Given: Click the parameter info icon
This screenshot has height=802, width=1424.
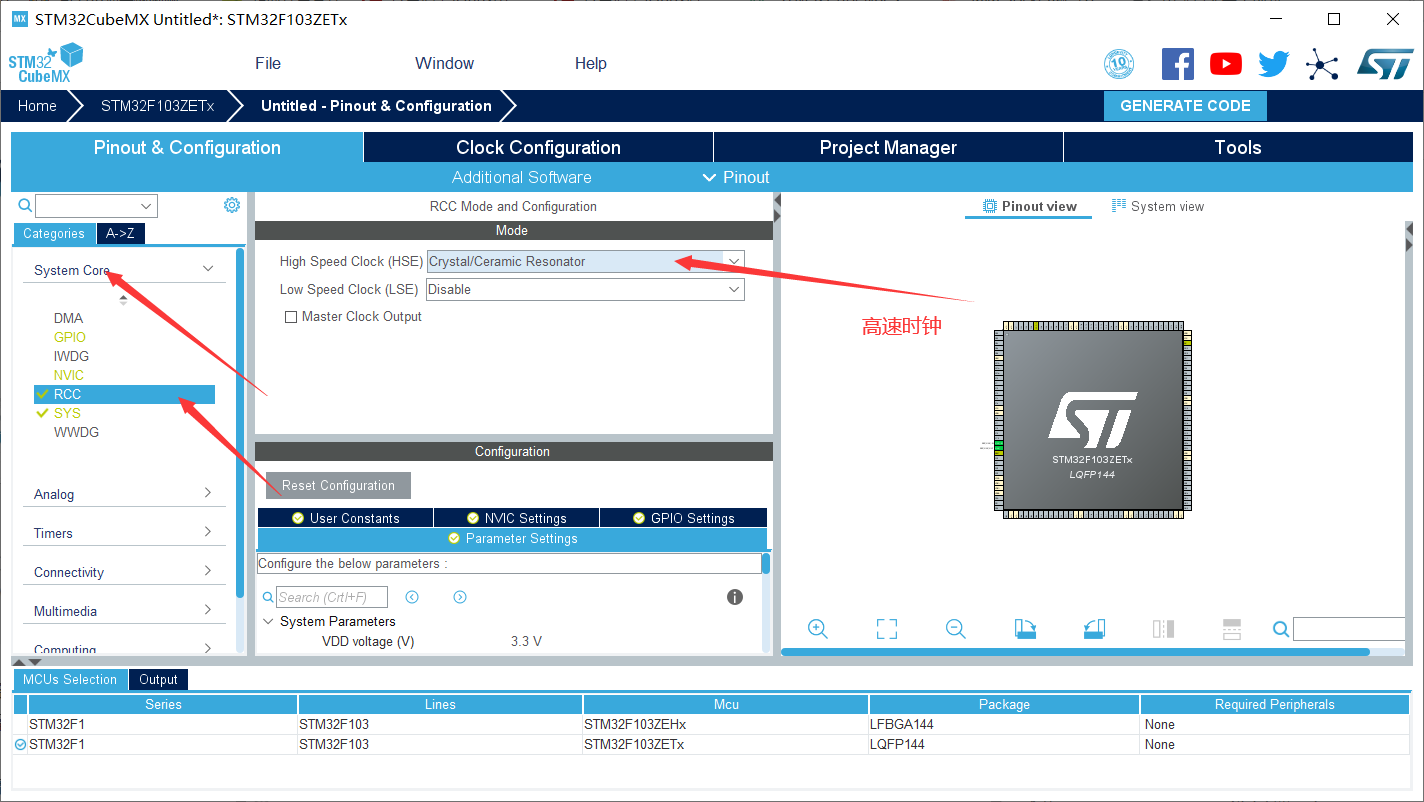Looking at the screenshot, I should 735,597.
